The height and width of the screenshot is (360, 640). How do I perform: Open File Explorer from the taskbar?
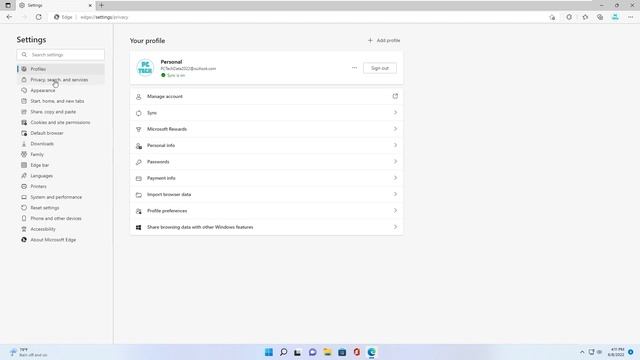(x=327, y=352)
